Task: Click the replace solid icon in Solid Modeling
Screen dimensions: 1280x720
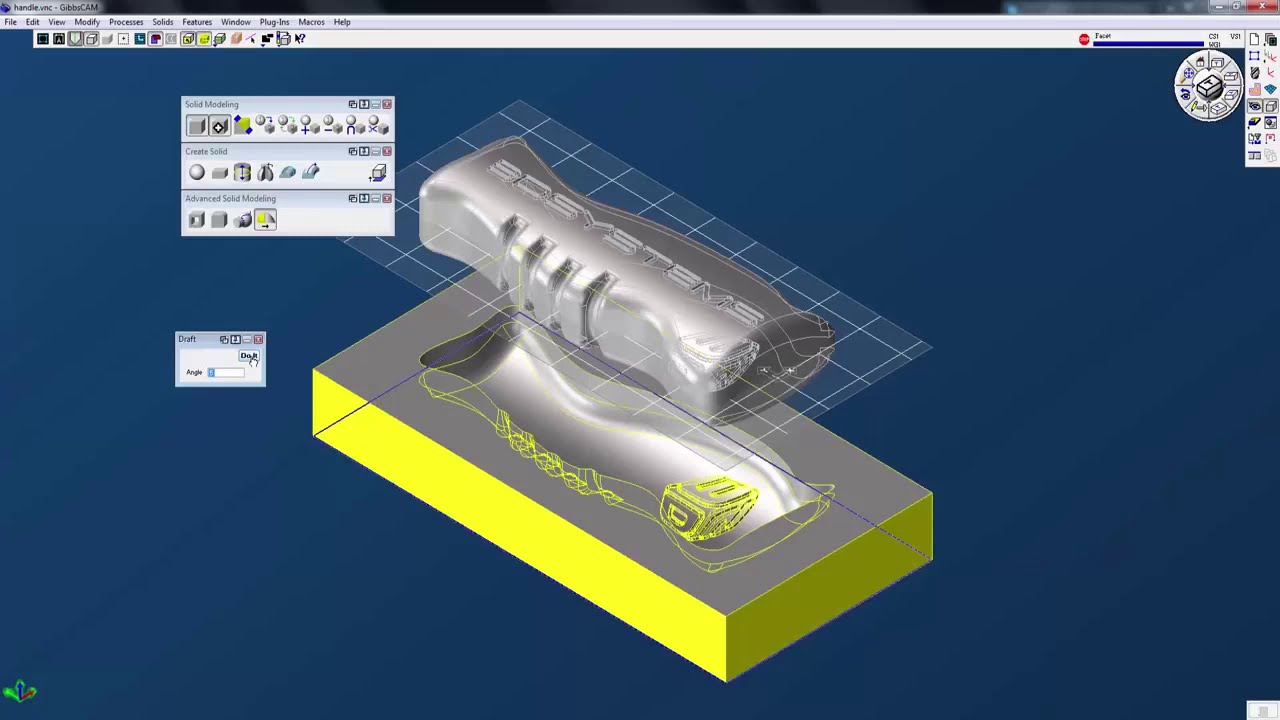Action: (x=265, y=125)
